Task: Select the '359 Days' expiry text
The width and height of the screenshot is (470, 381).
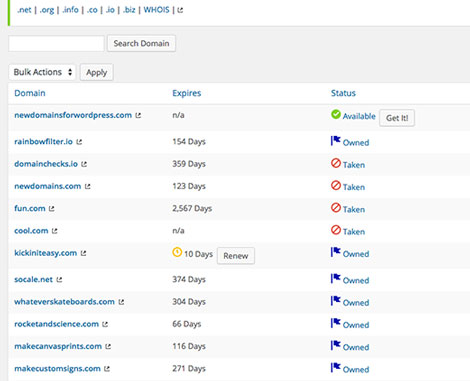Action: [x=189, y=164]
